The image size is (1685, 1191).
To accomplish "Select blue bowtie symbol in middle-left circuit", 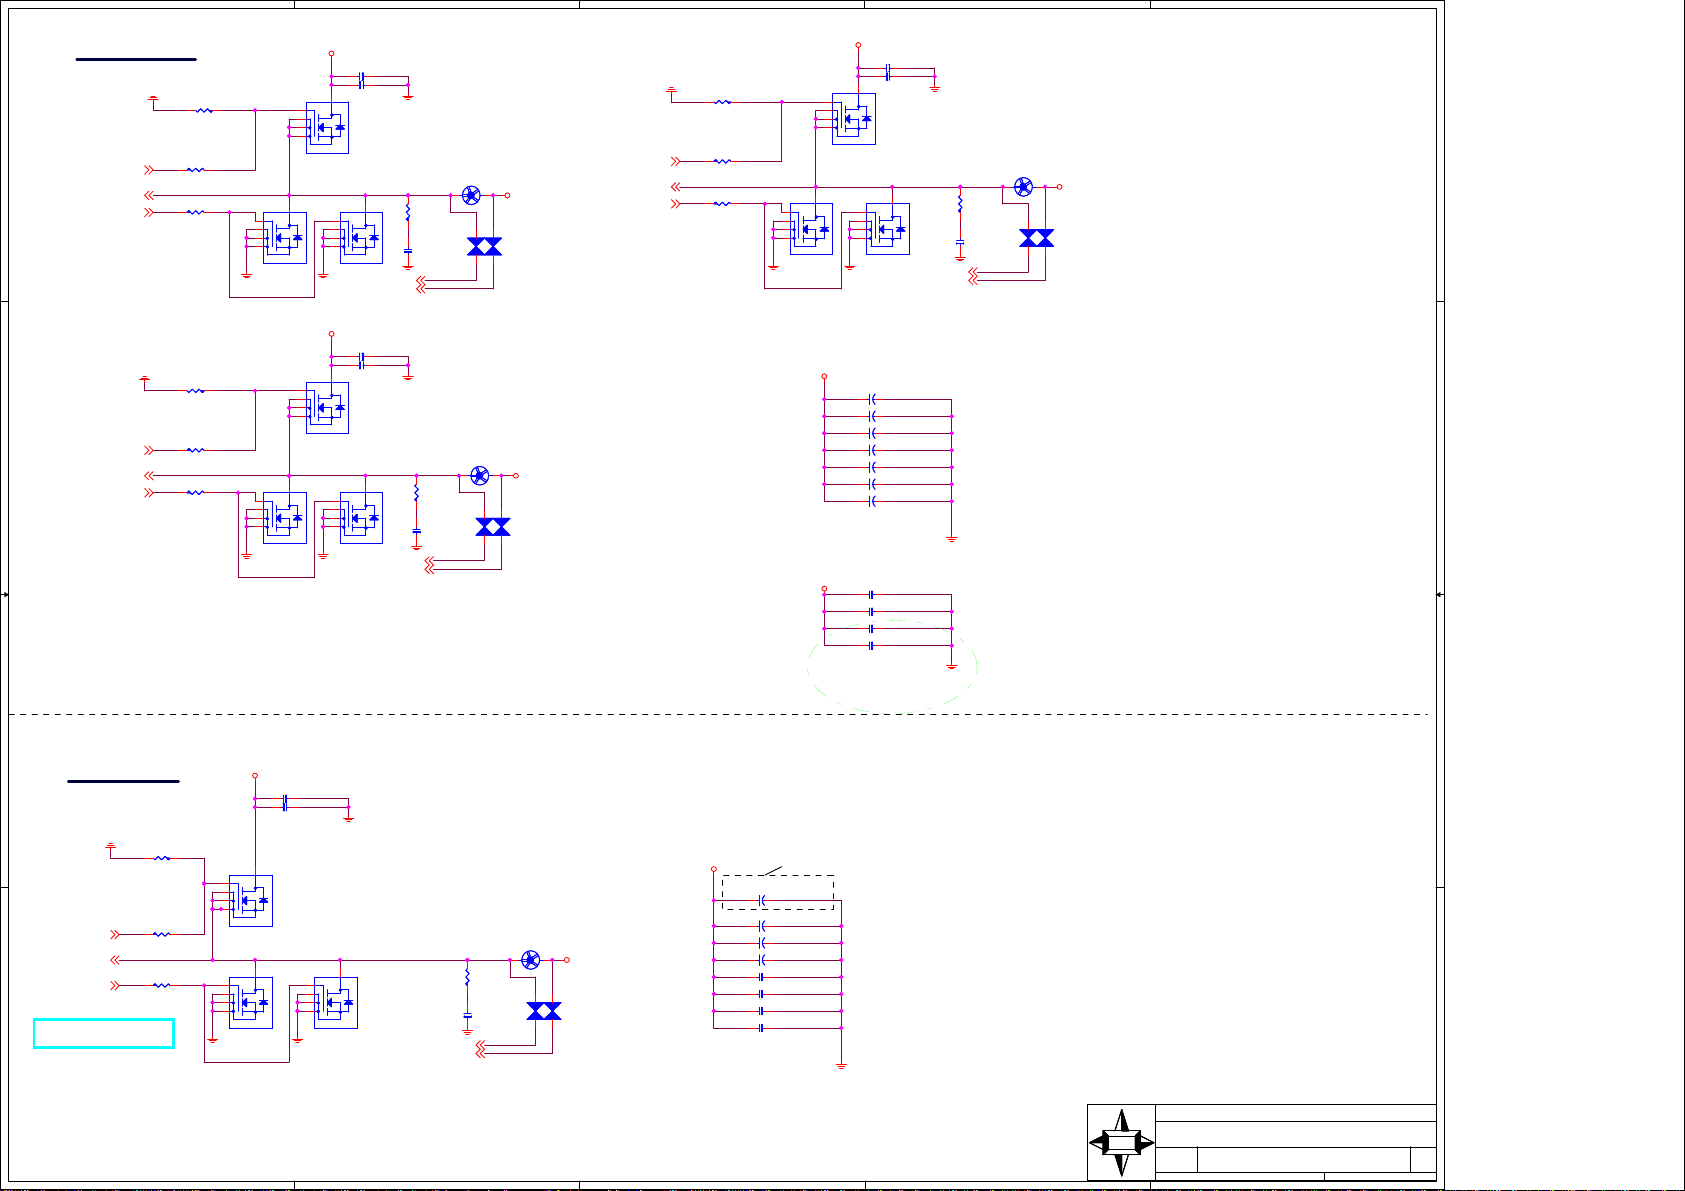I will [493, 527].
